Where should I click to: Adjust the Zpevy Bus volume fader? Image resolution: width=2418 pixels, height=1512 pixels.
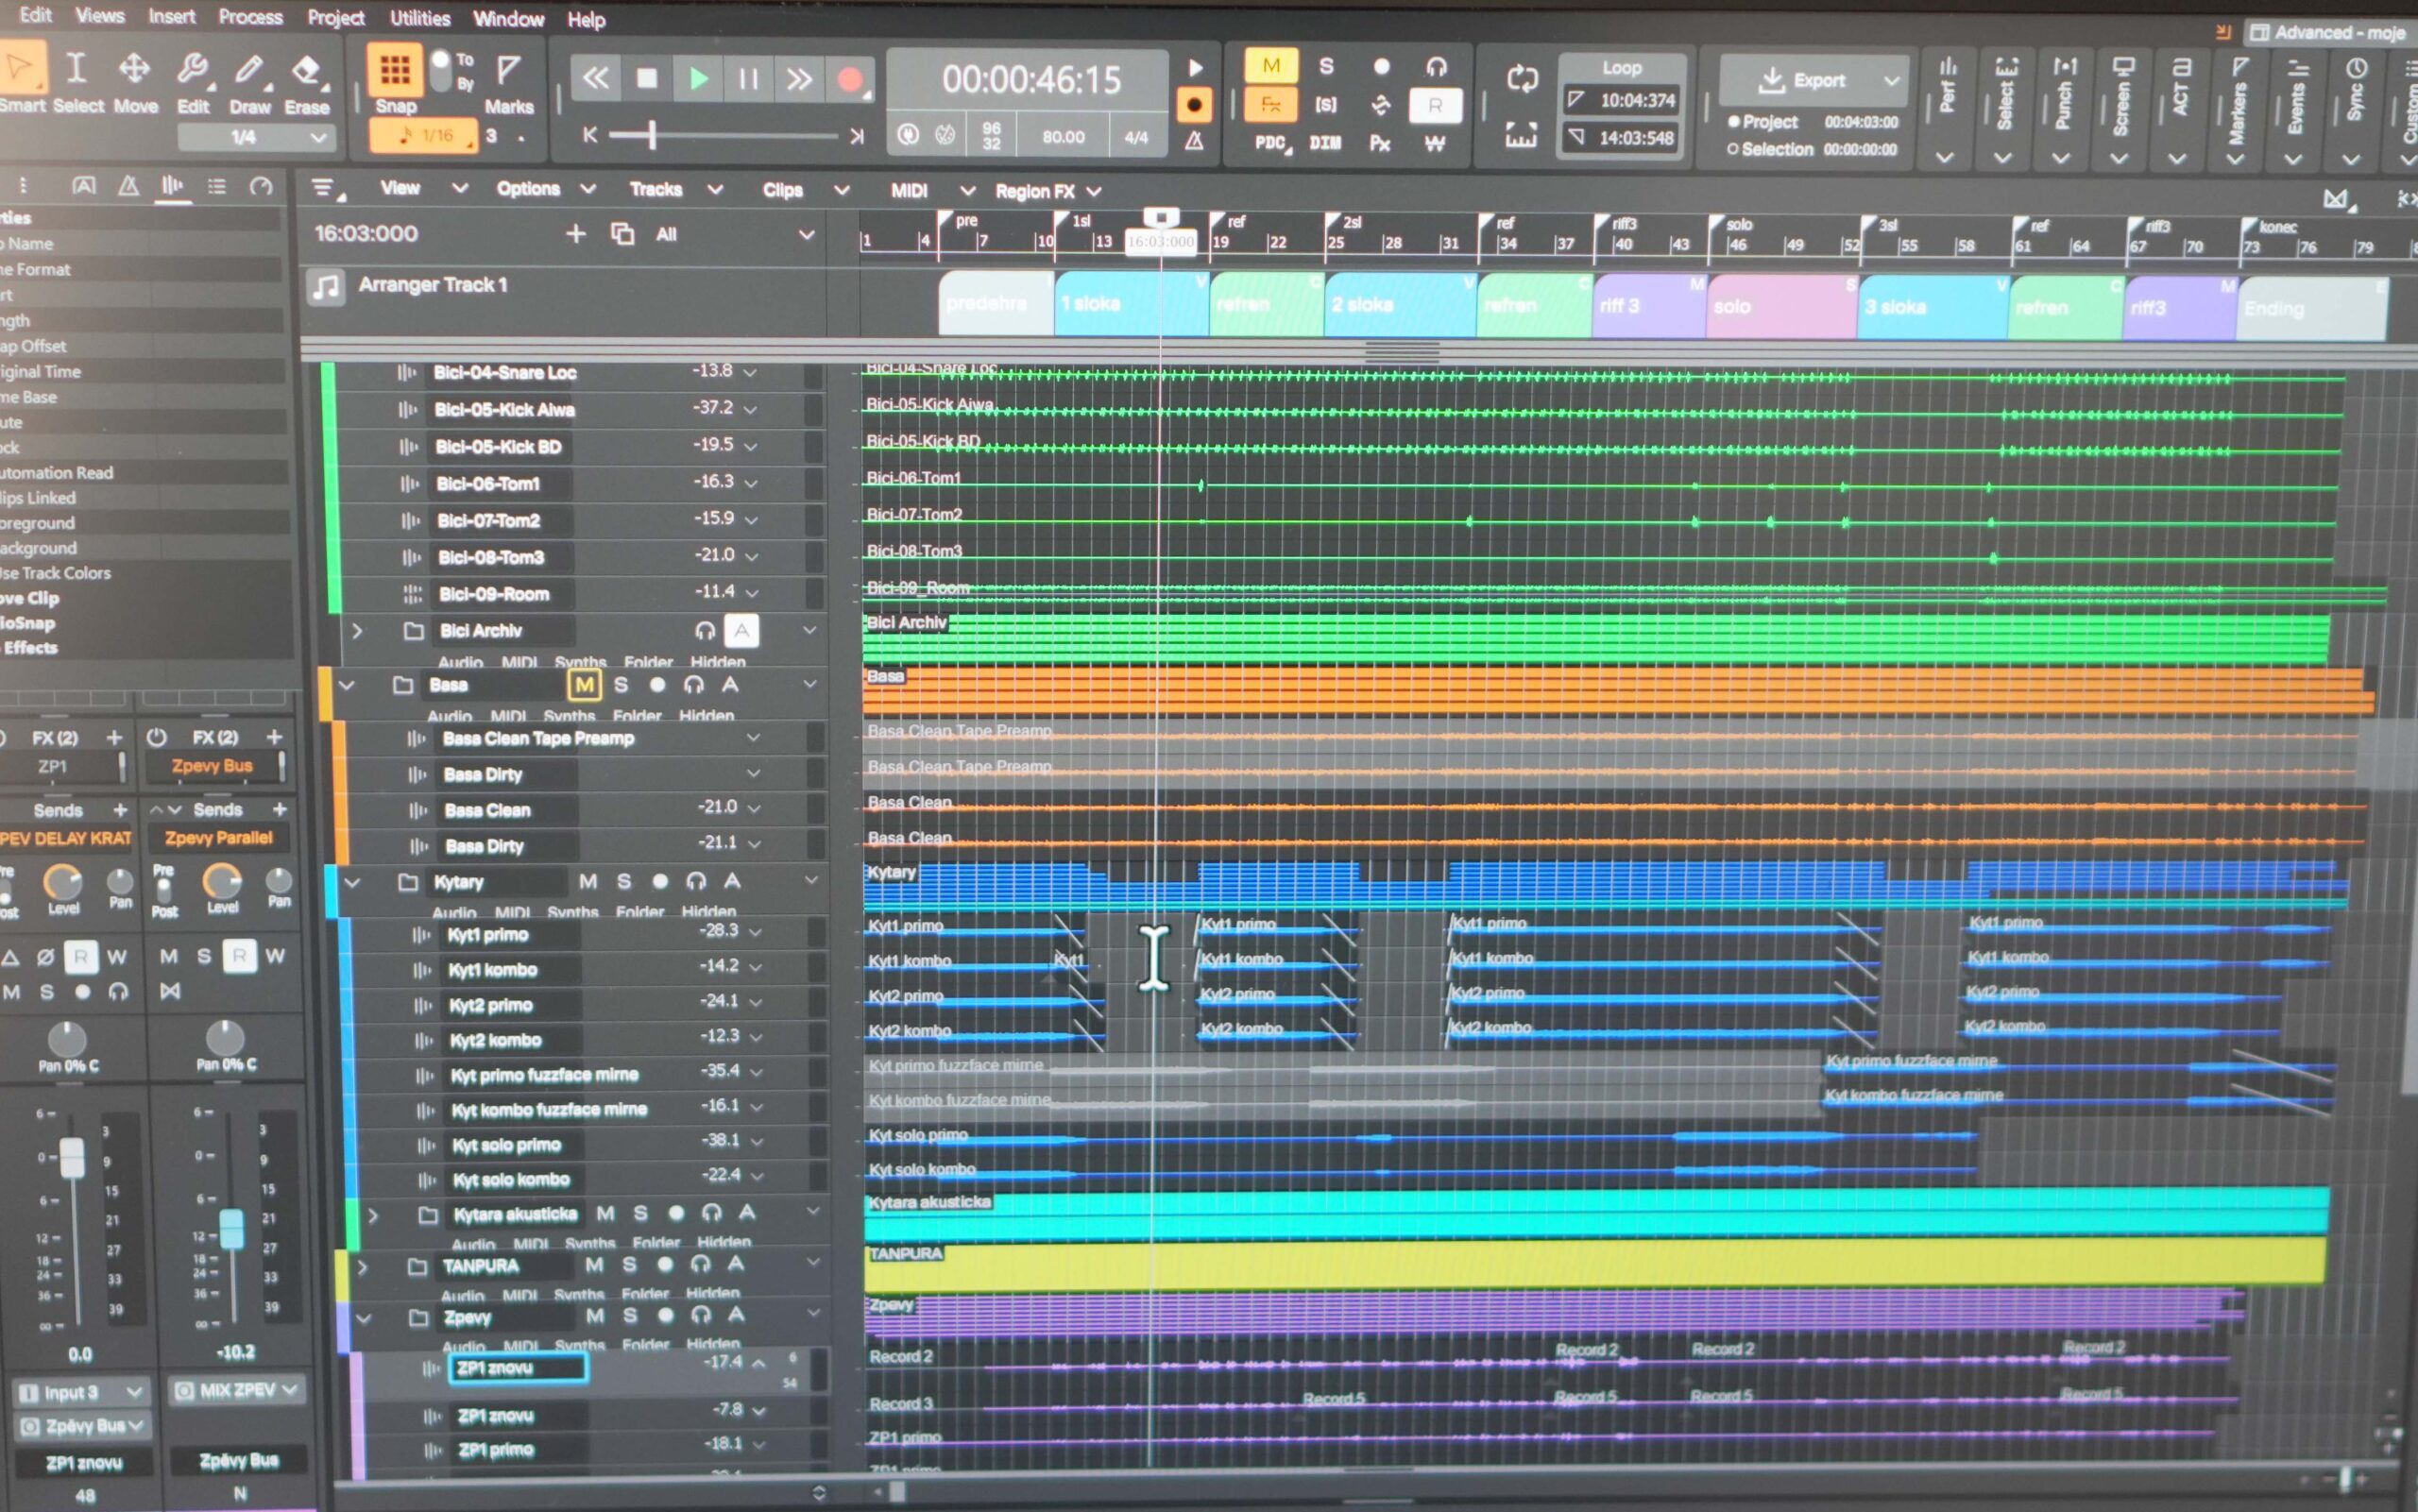point(231,1228)
